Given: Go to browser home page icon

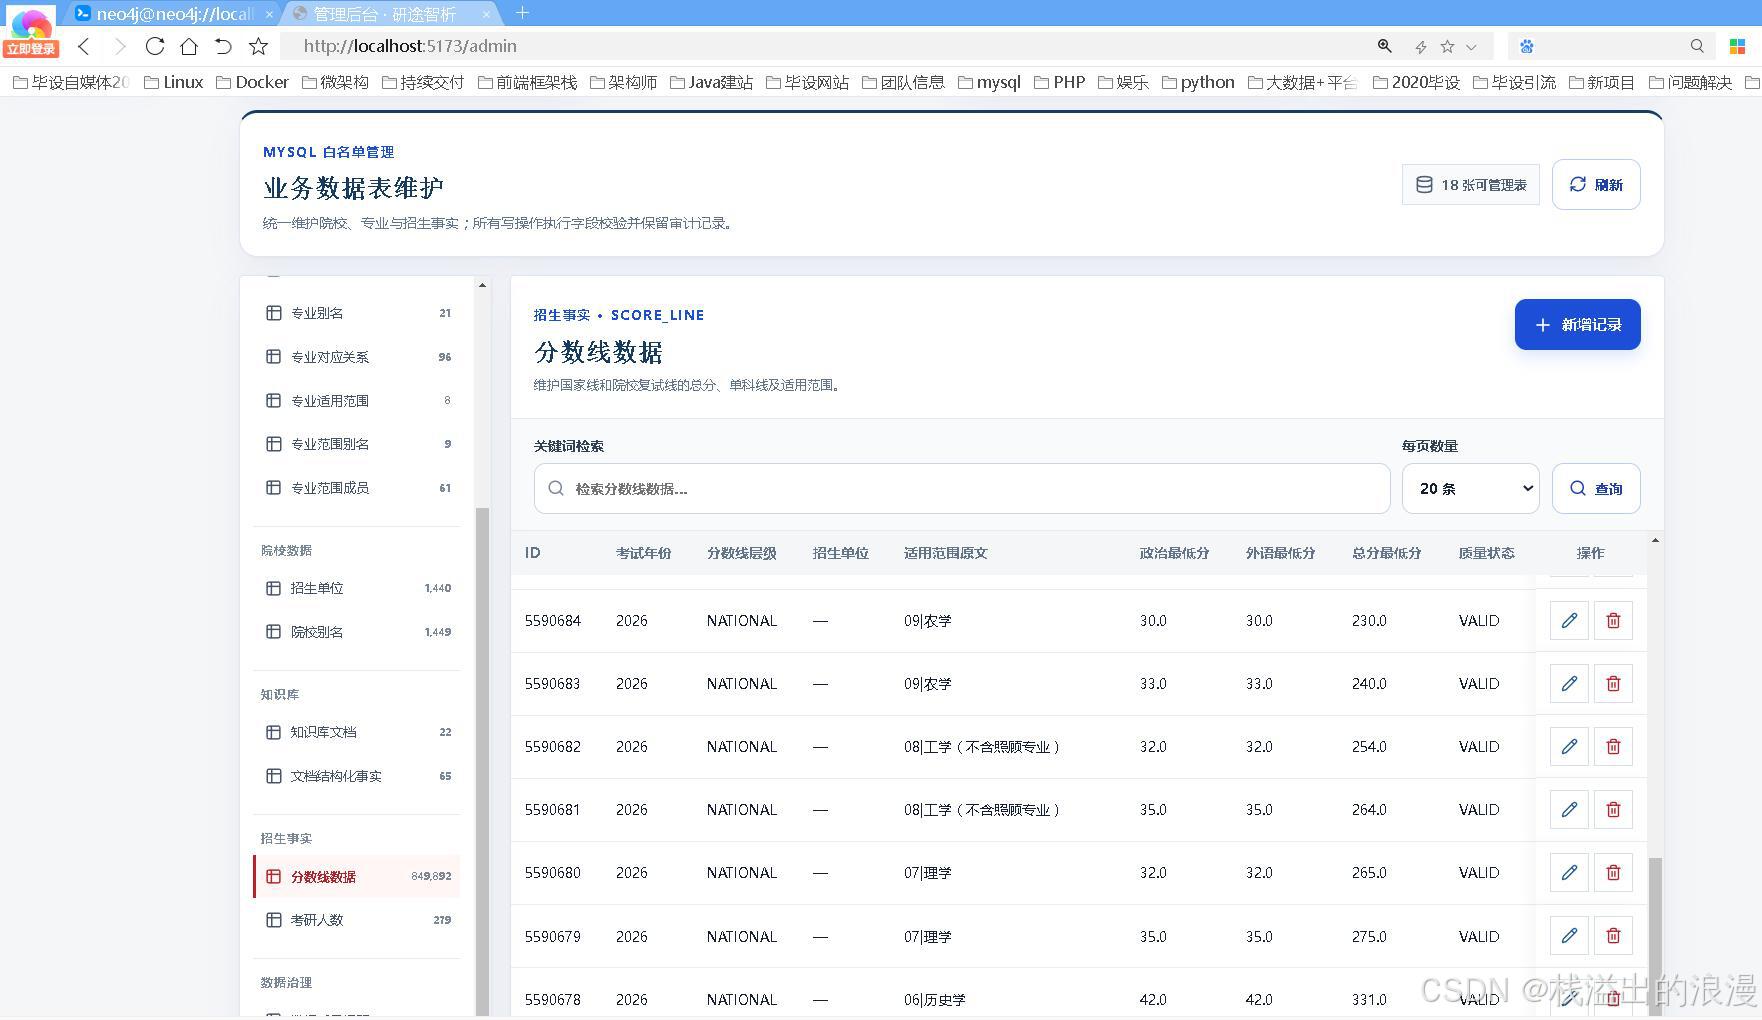Looking at the screenshot, I should click(189, 46).
